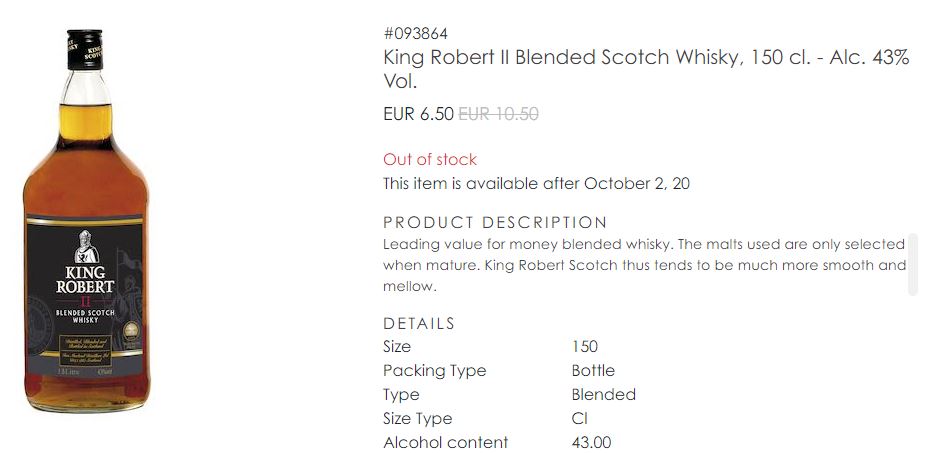Click the scrollbar beside the product description
The width and height of the screenshot is (952, 453).
(x=912, y=265)
